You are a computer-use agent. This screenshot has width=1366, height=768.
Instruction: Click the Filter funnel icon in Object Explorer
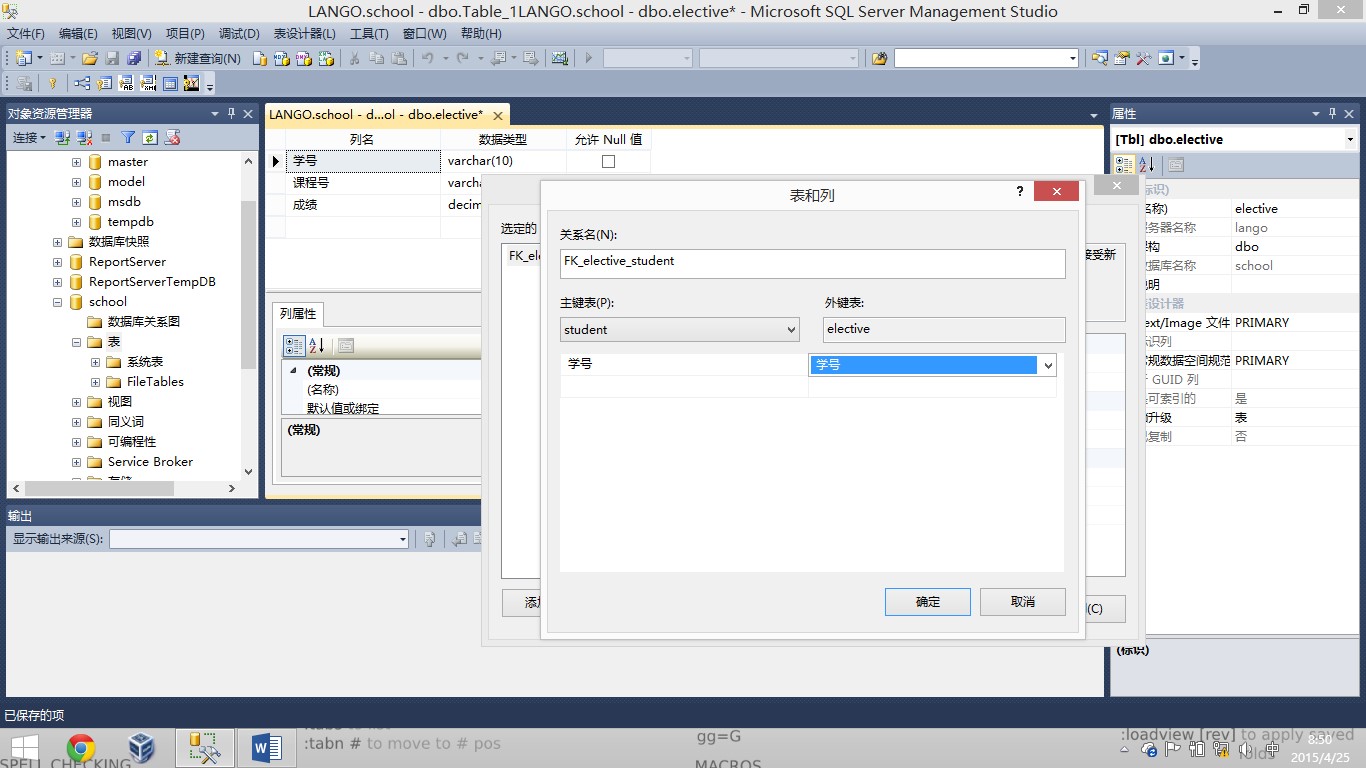coord(128,137)
